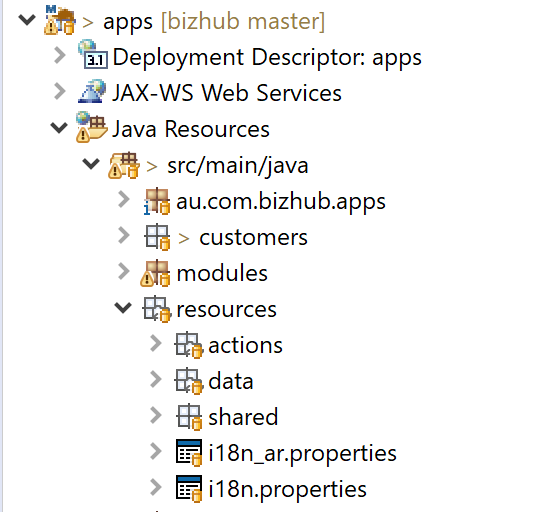Click the modules package warning icon
536x512 pixels.
click(155, 273)
